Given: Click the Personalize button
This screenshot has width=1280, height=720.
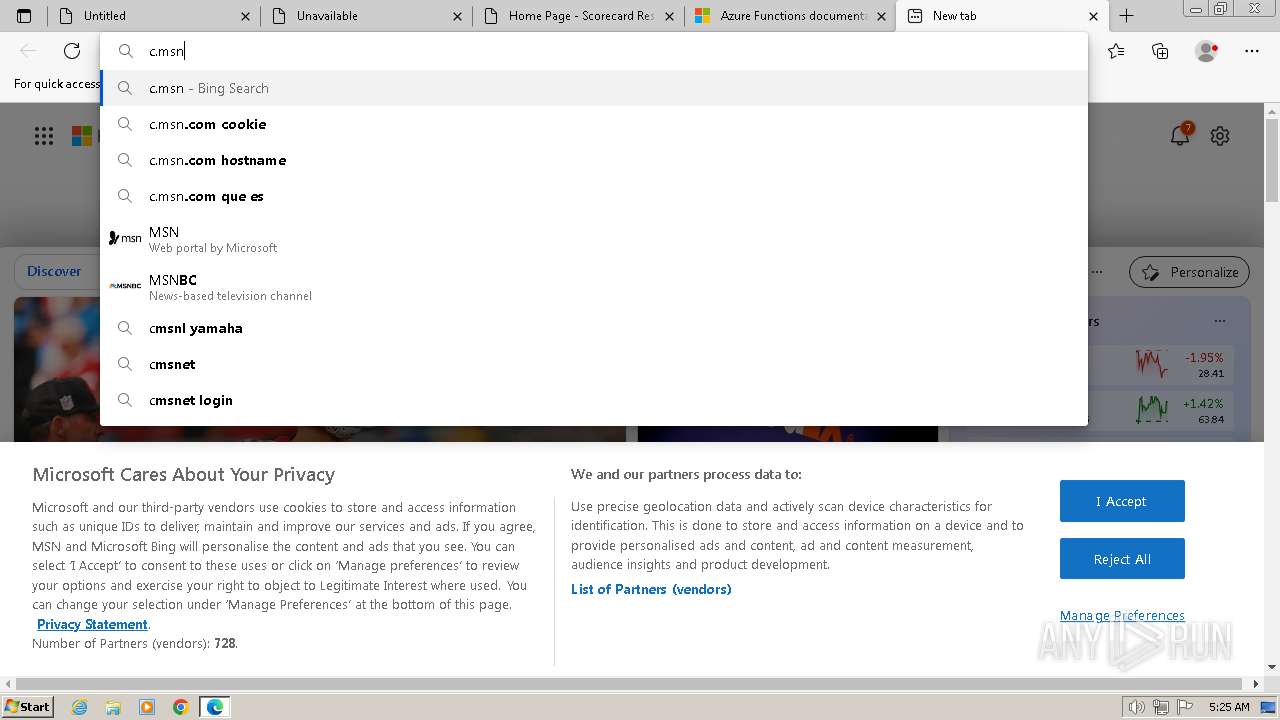Looking at the screenshot, I should tap(1190, 272).
